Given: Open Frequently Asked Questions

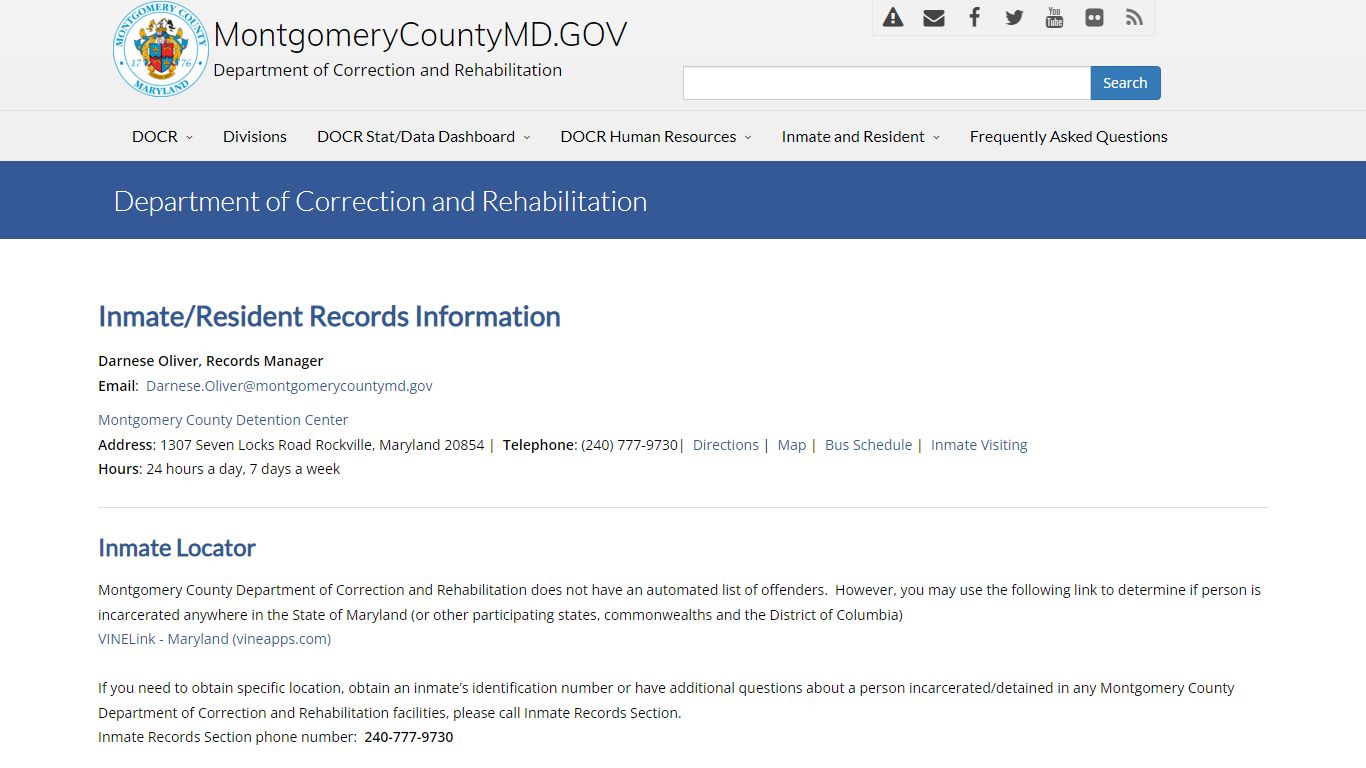Looking at the screenshot, I should [1068, 136].
